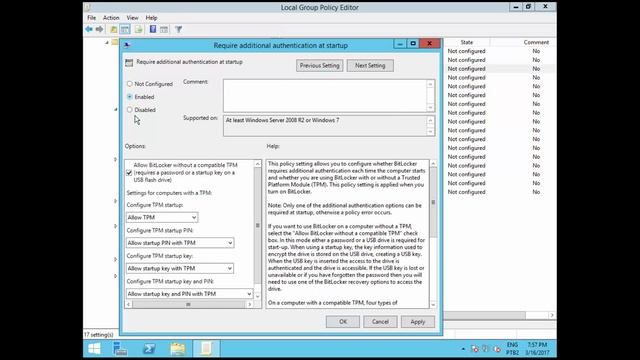Click the Help pane vertical scrollbar thumb
The image size is (640, 360).
pos(433,202)
